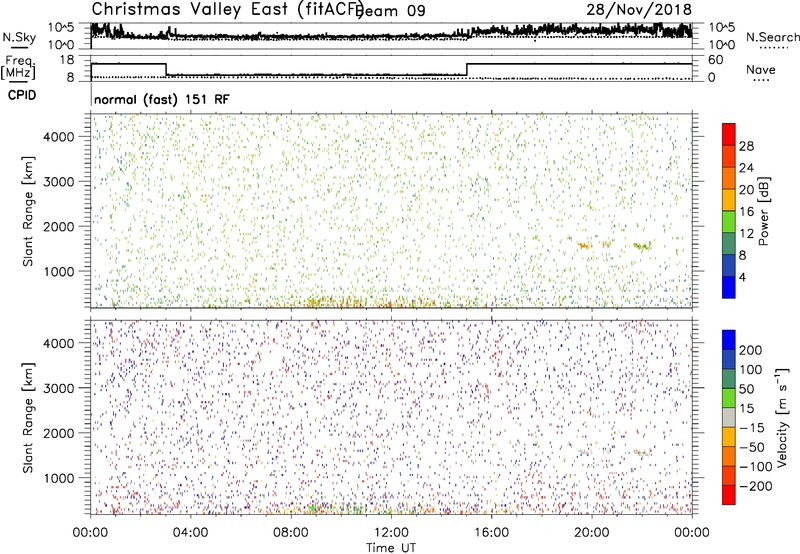Select the 'normal (fast) 151 RF' text
The image size is (800, 554).
click(162, 99)
